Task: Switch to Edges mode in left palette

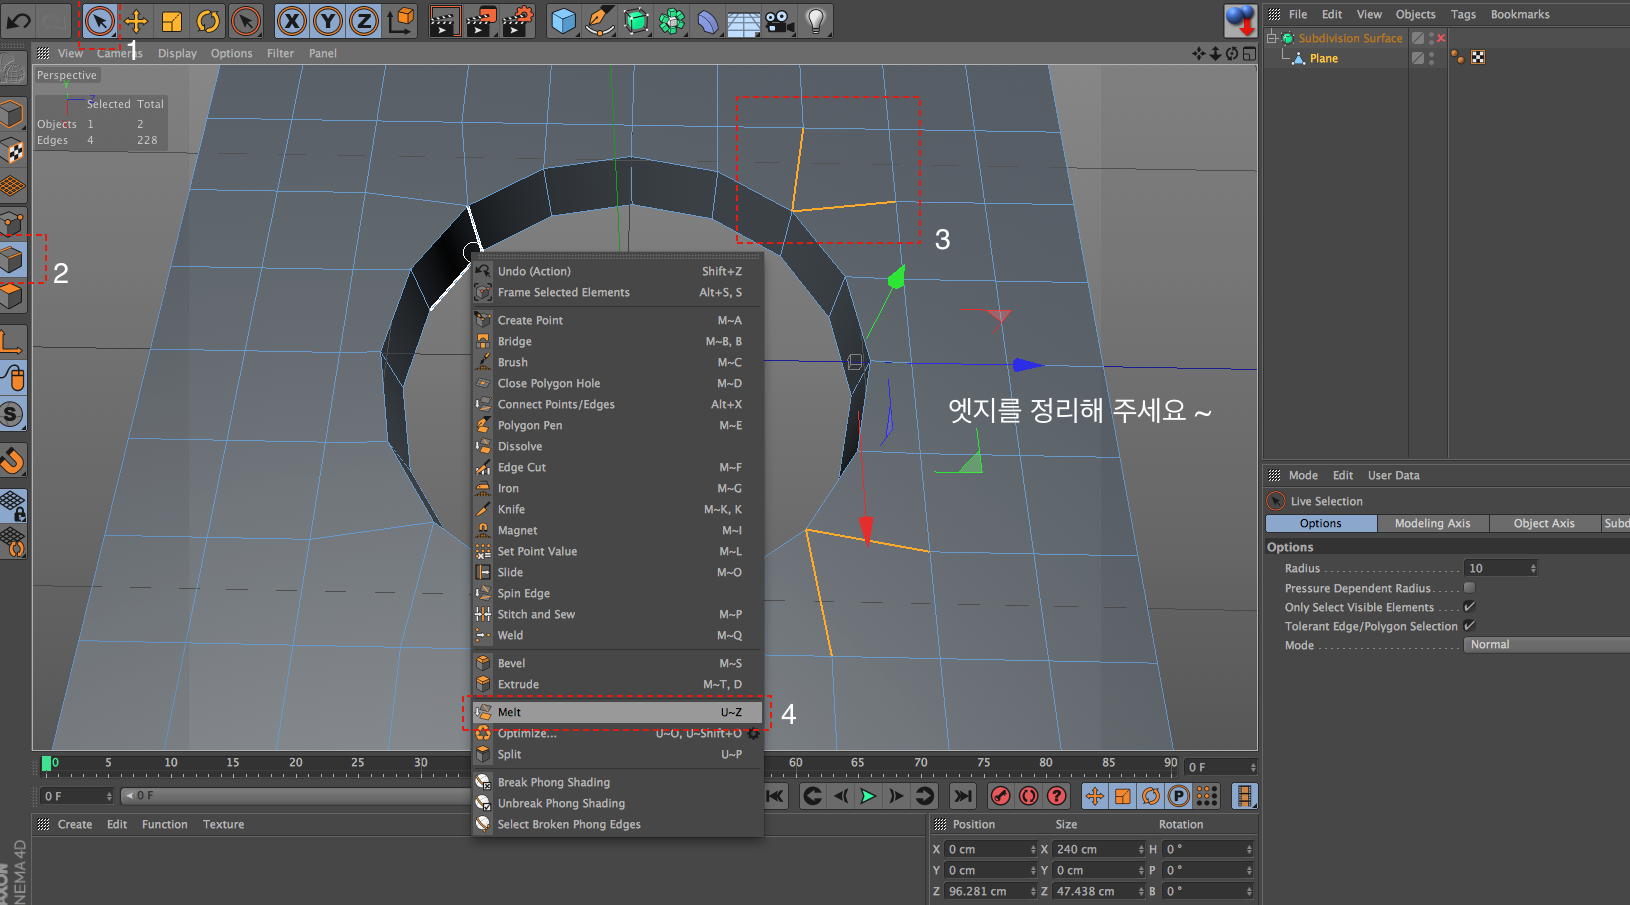Action: point(12,260)
